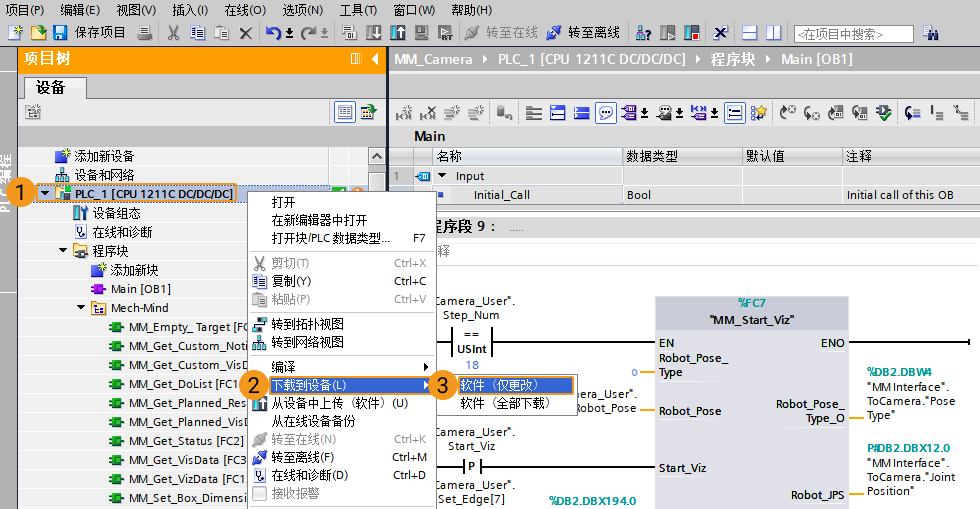Screen dimensions: 980x509
Task: Click the 在项目中搜索 search field
Action: [x=854, y=34]
